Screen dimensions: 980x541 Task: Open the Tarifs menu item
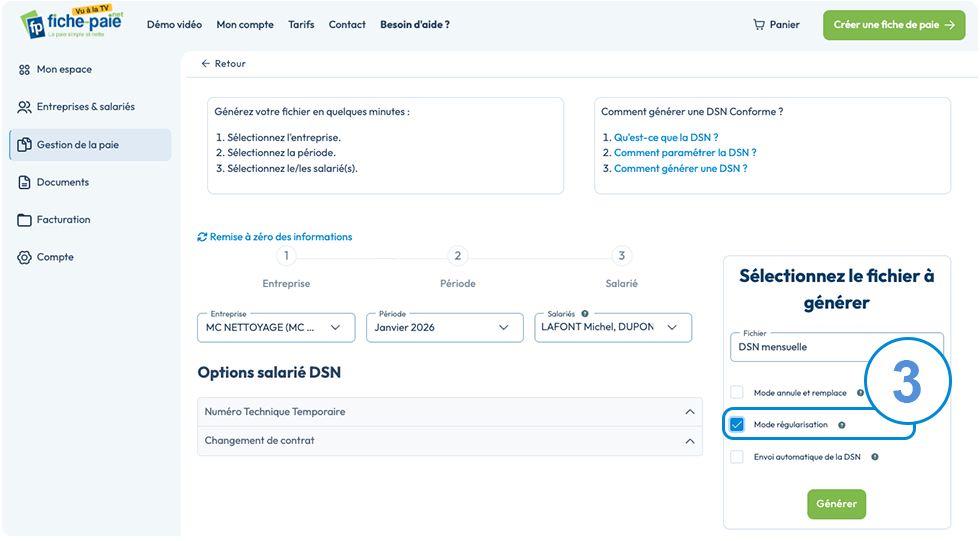click(x=301, y=24)
